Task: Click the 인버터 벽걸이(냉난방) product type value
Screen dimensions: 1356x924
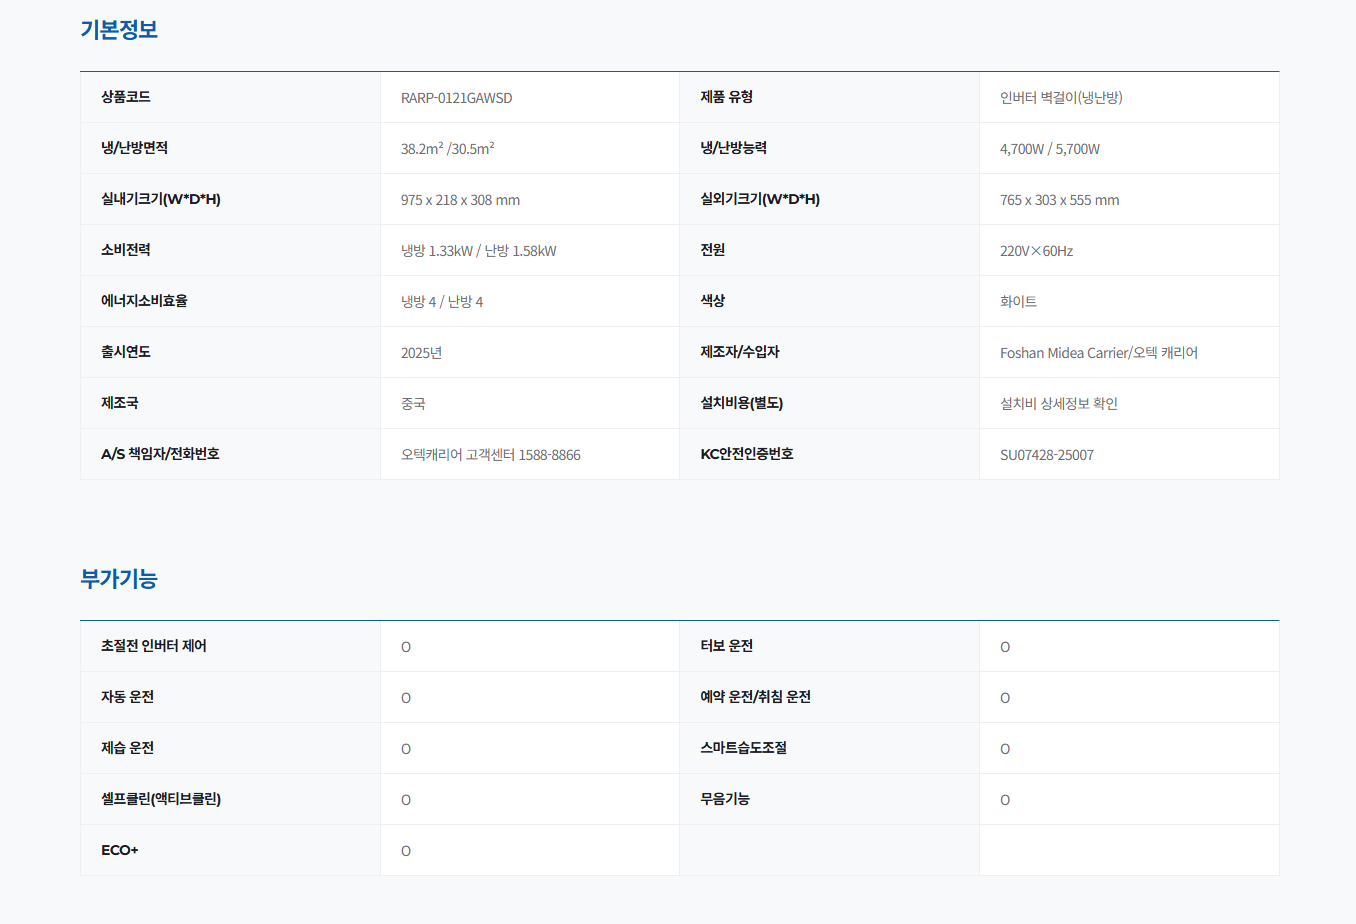Action: (1061, 98)
